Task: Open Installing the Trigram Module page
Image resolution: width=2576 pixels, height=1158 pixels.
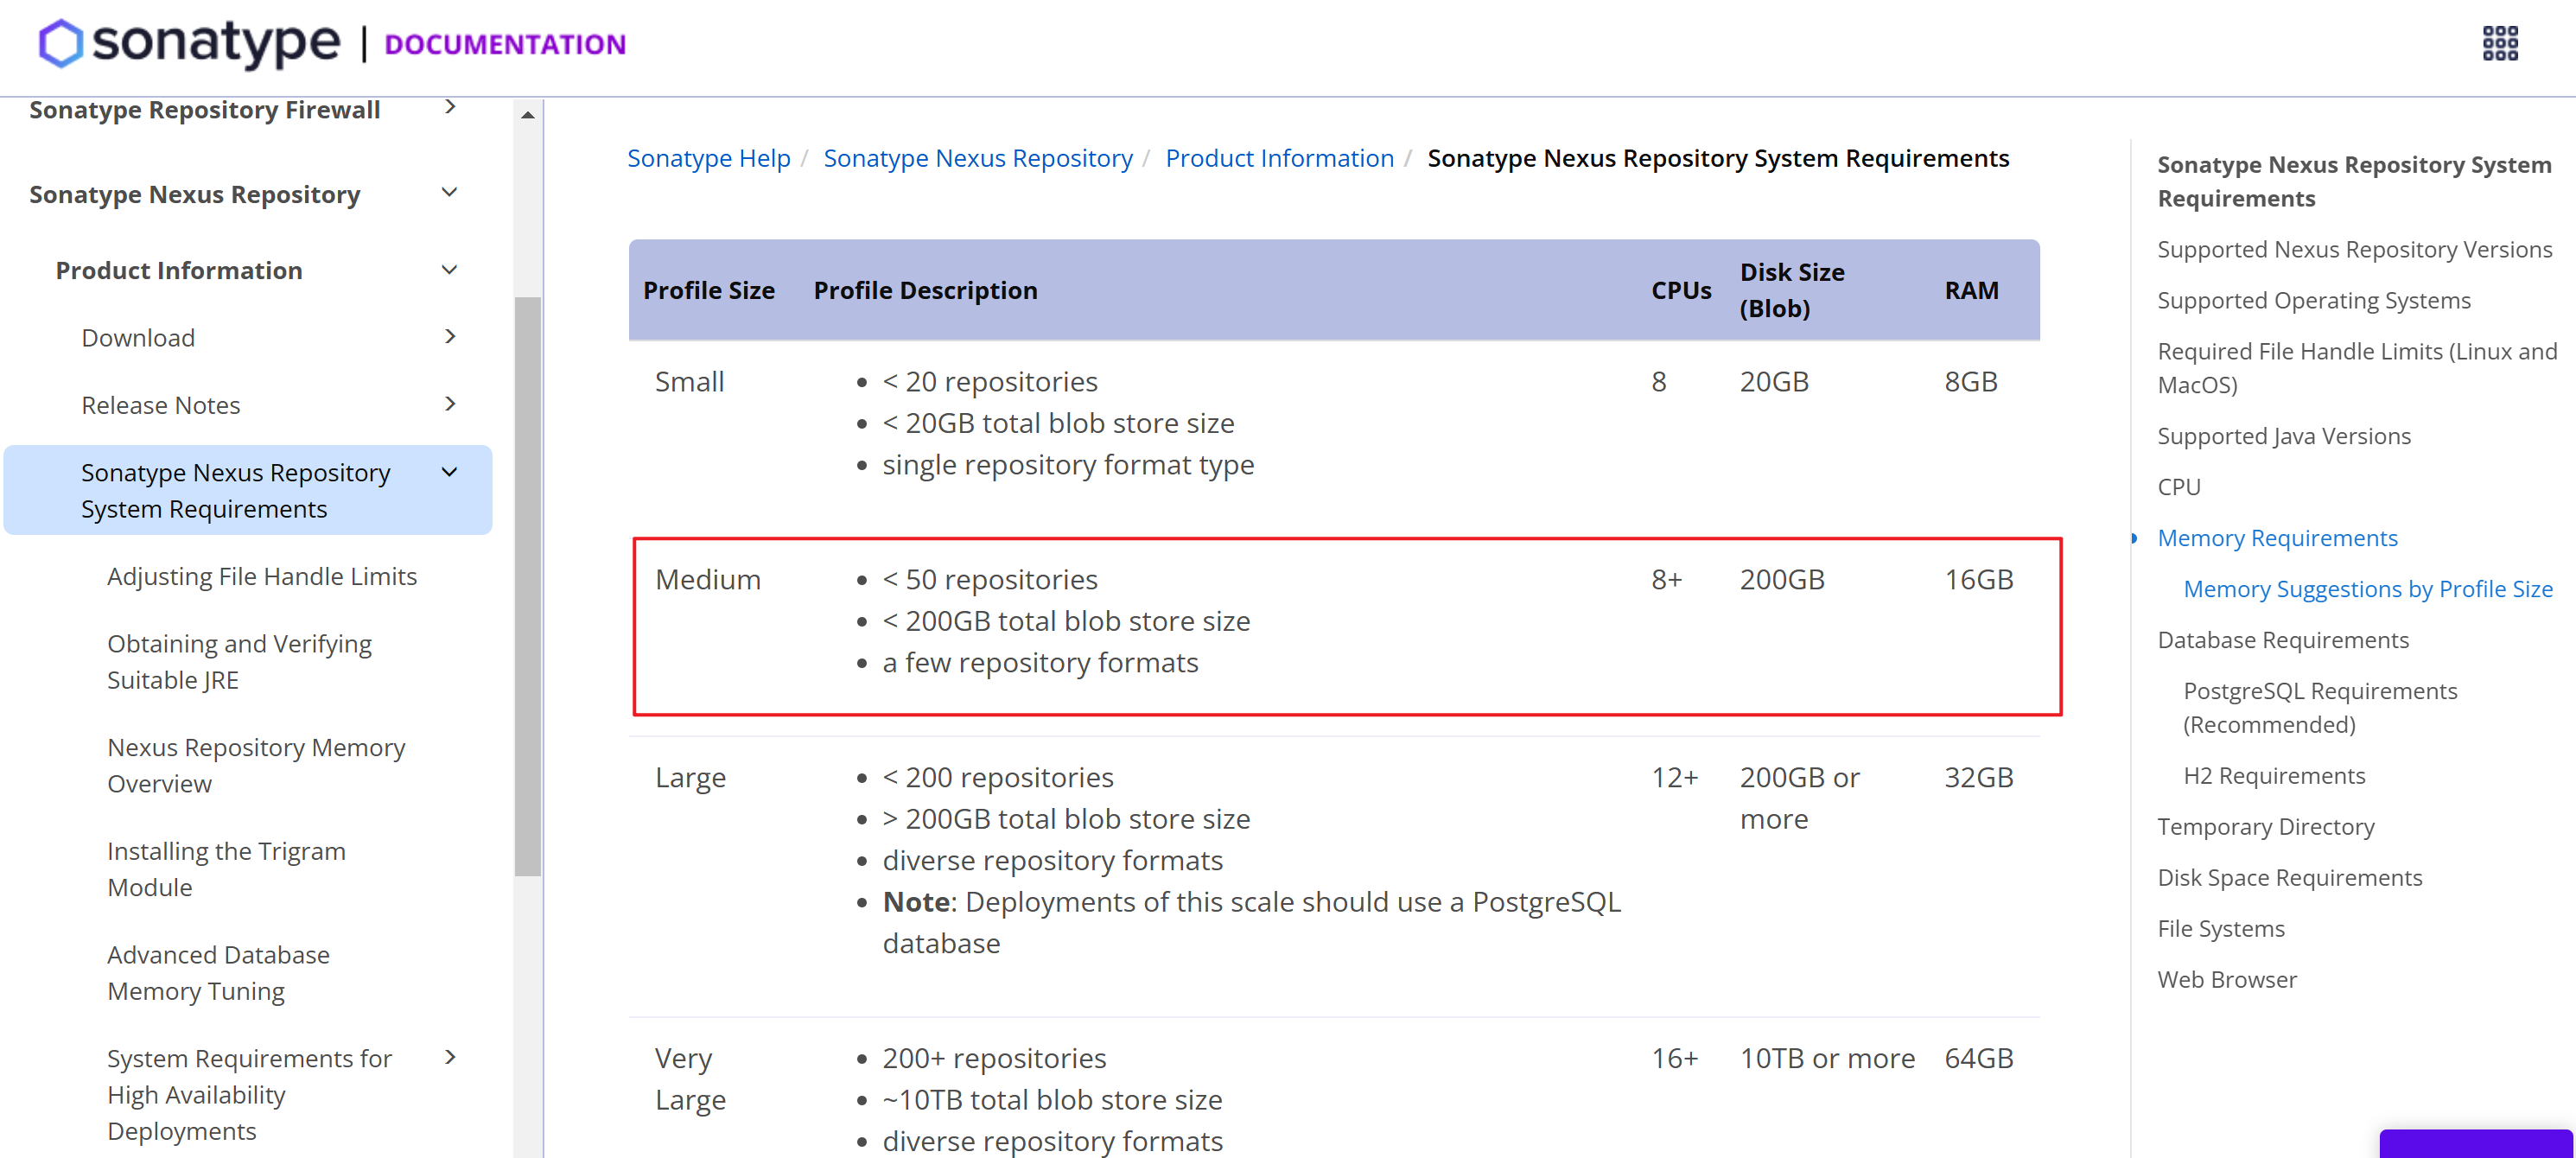Action: (227, 869)
